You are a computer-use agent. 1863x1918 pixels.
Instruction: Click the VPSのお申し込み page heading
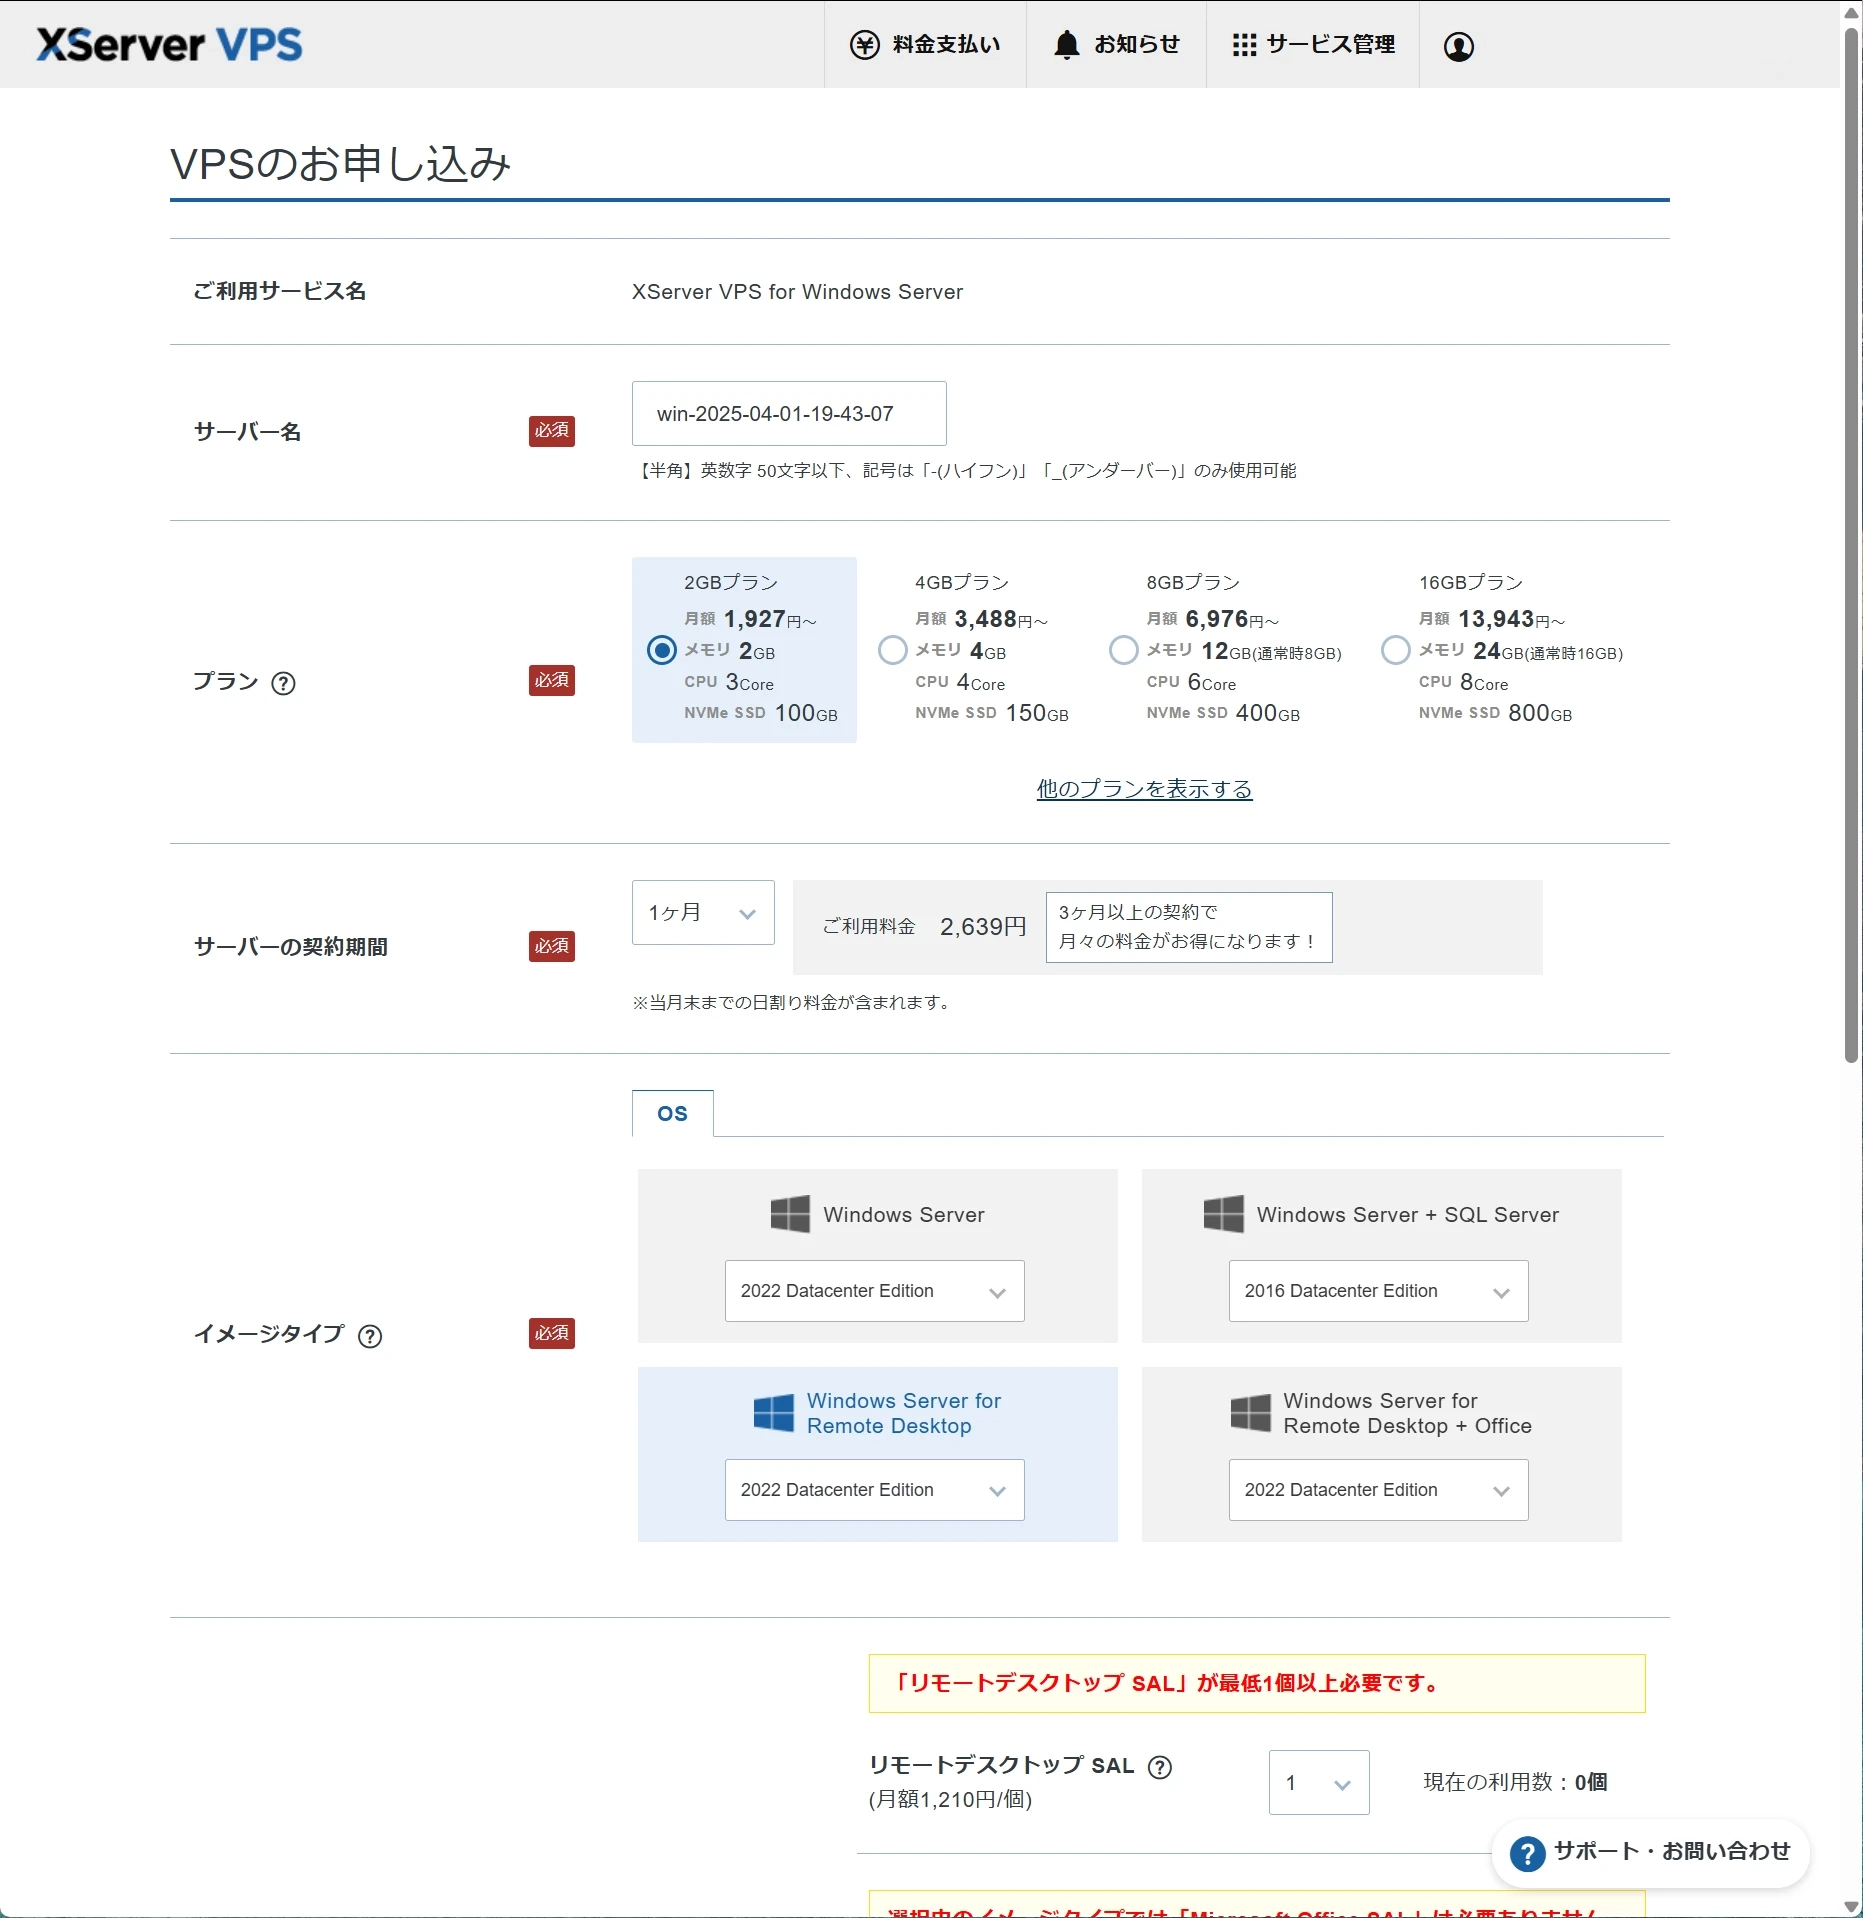(x=340, y=164)
